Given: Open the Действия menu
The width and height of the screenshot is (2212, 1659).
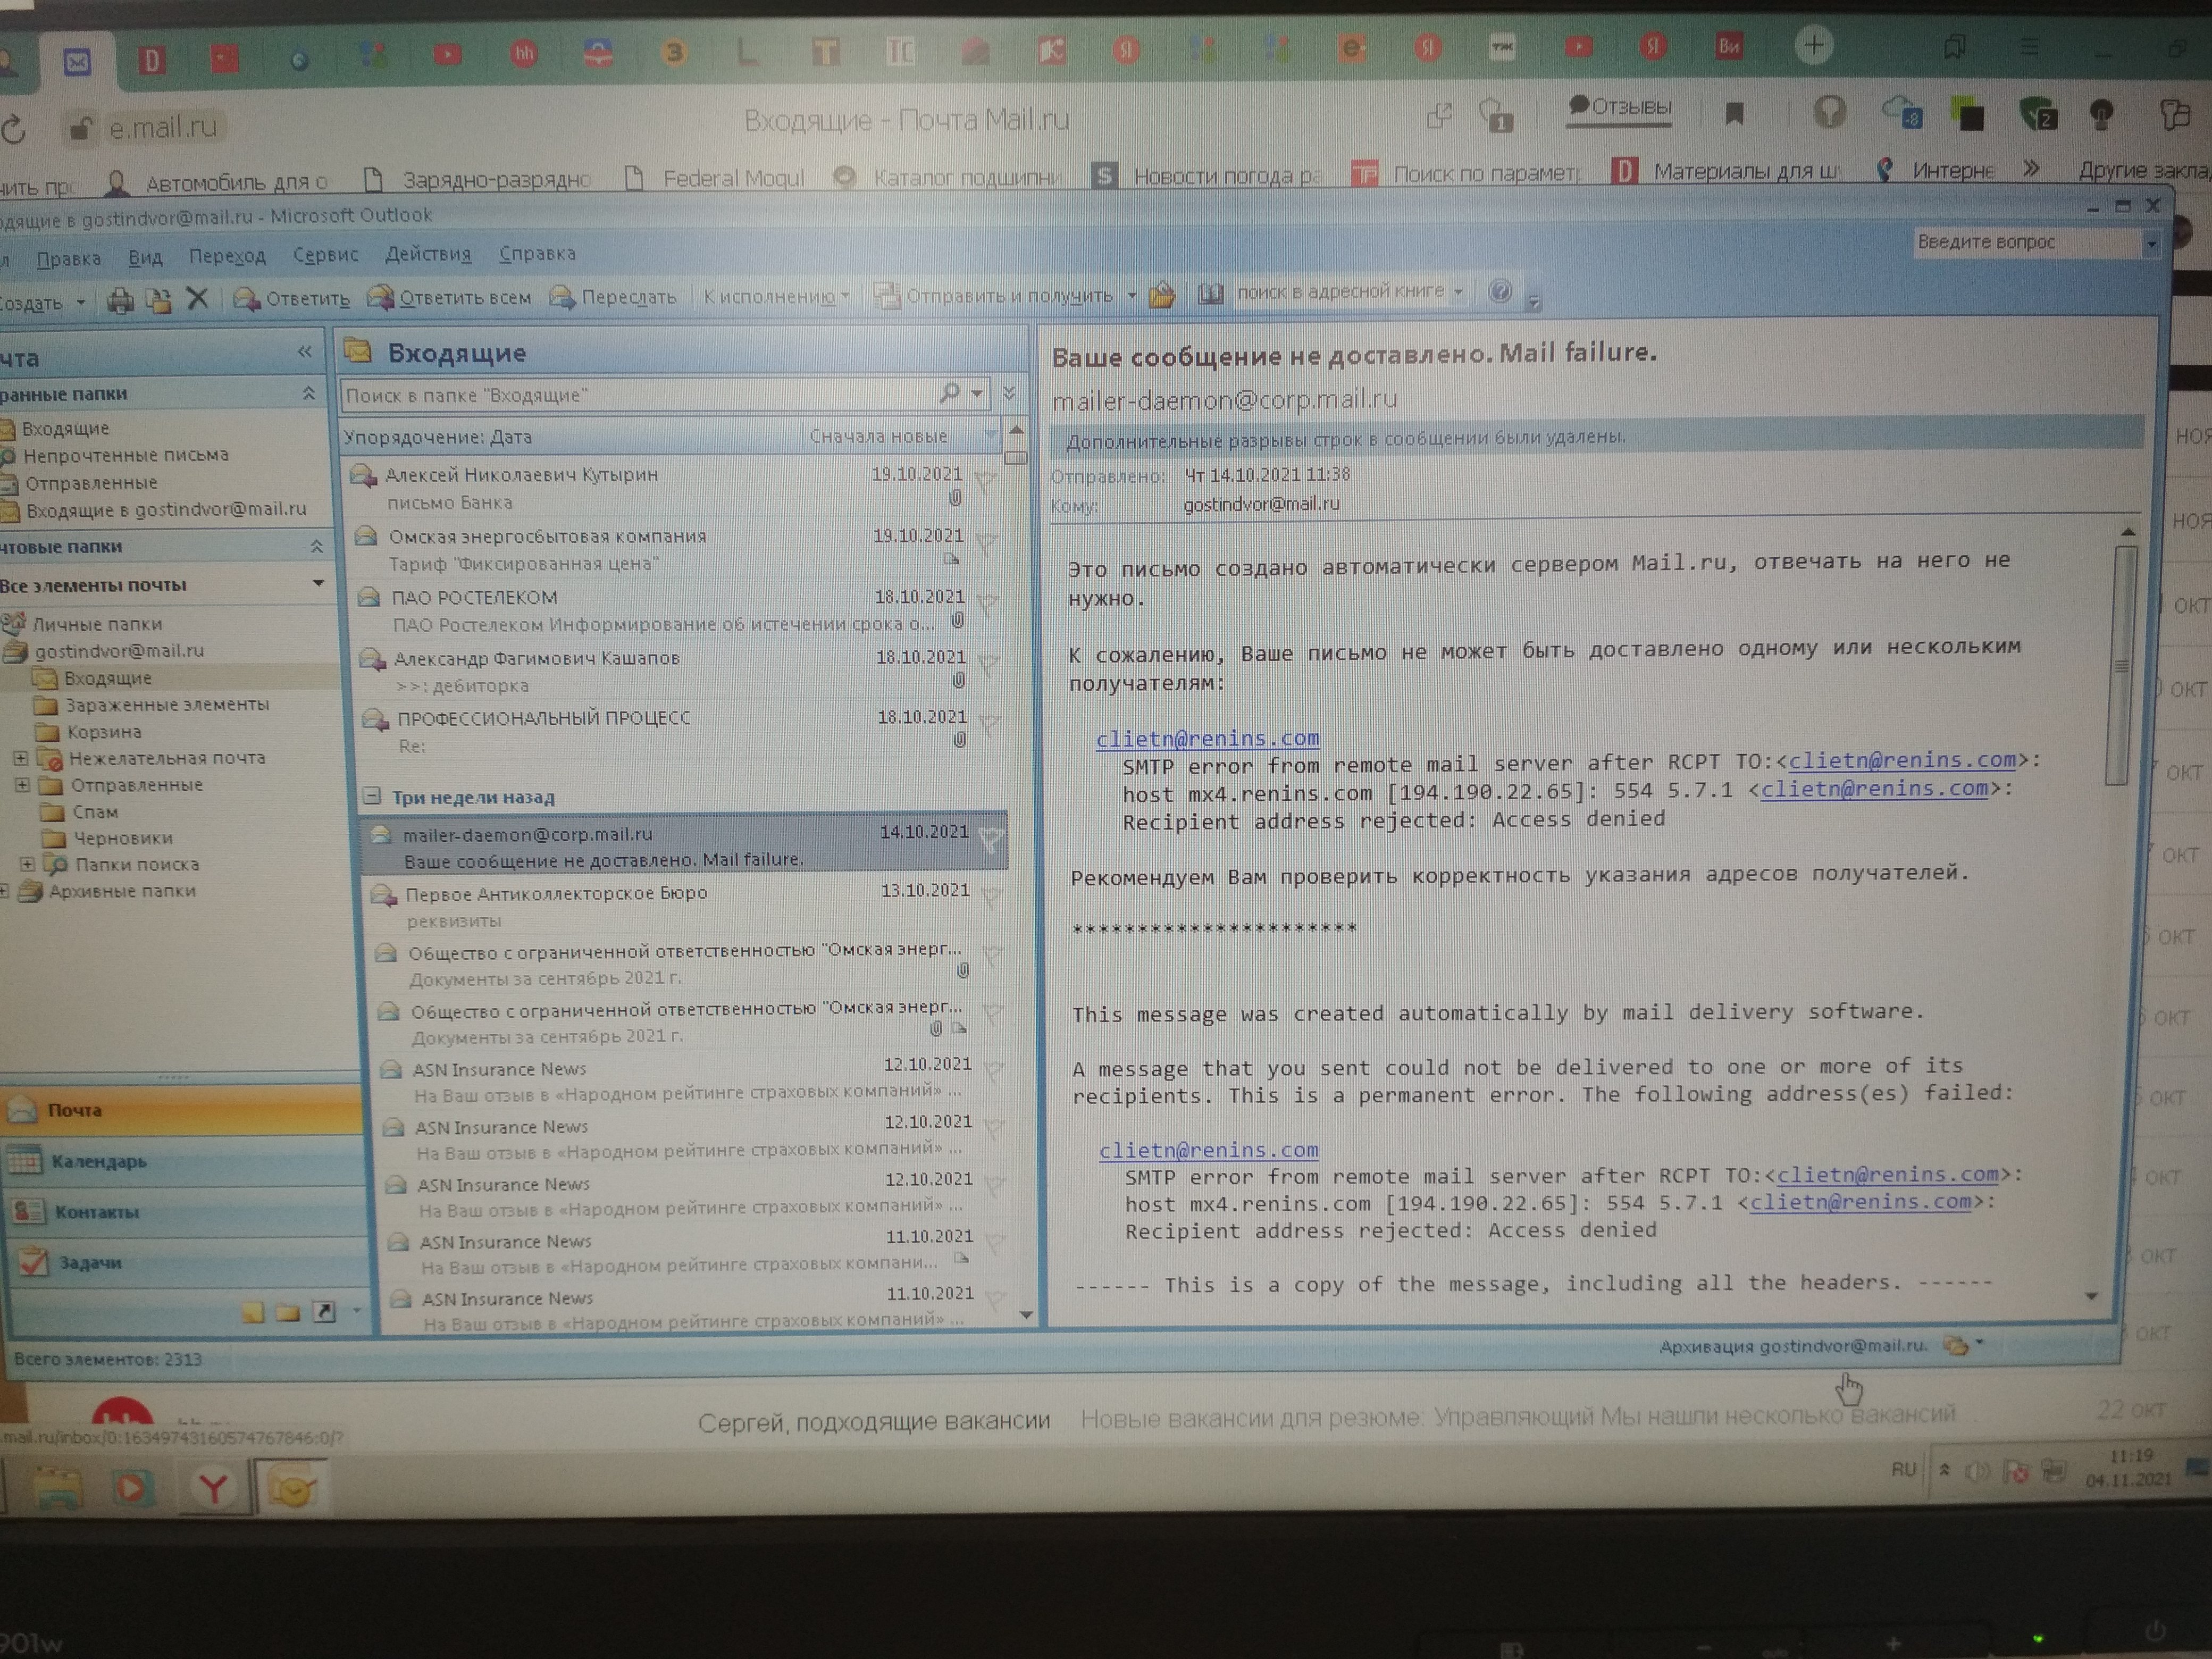Looking at the screenshot, I should (x=428, y=254).
